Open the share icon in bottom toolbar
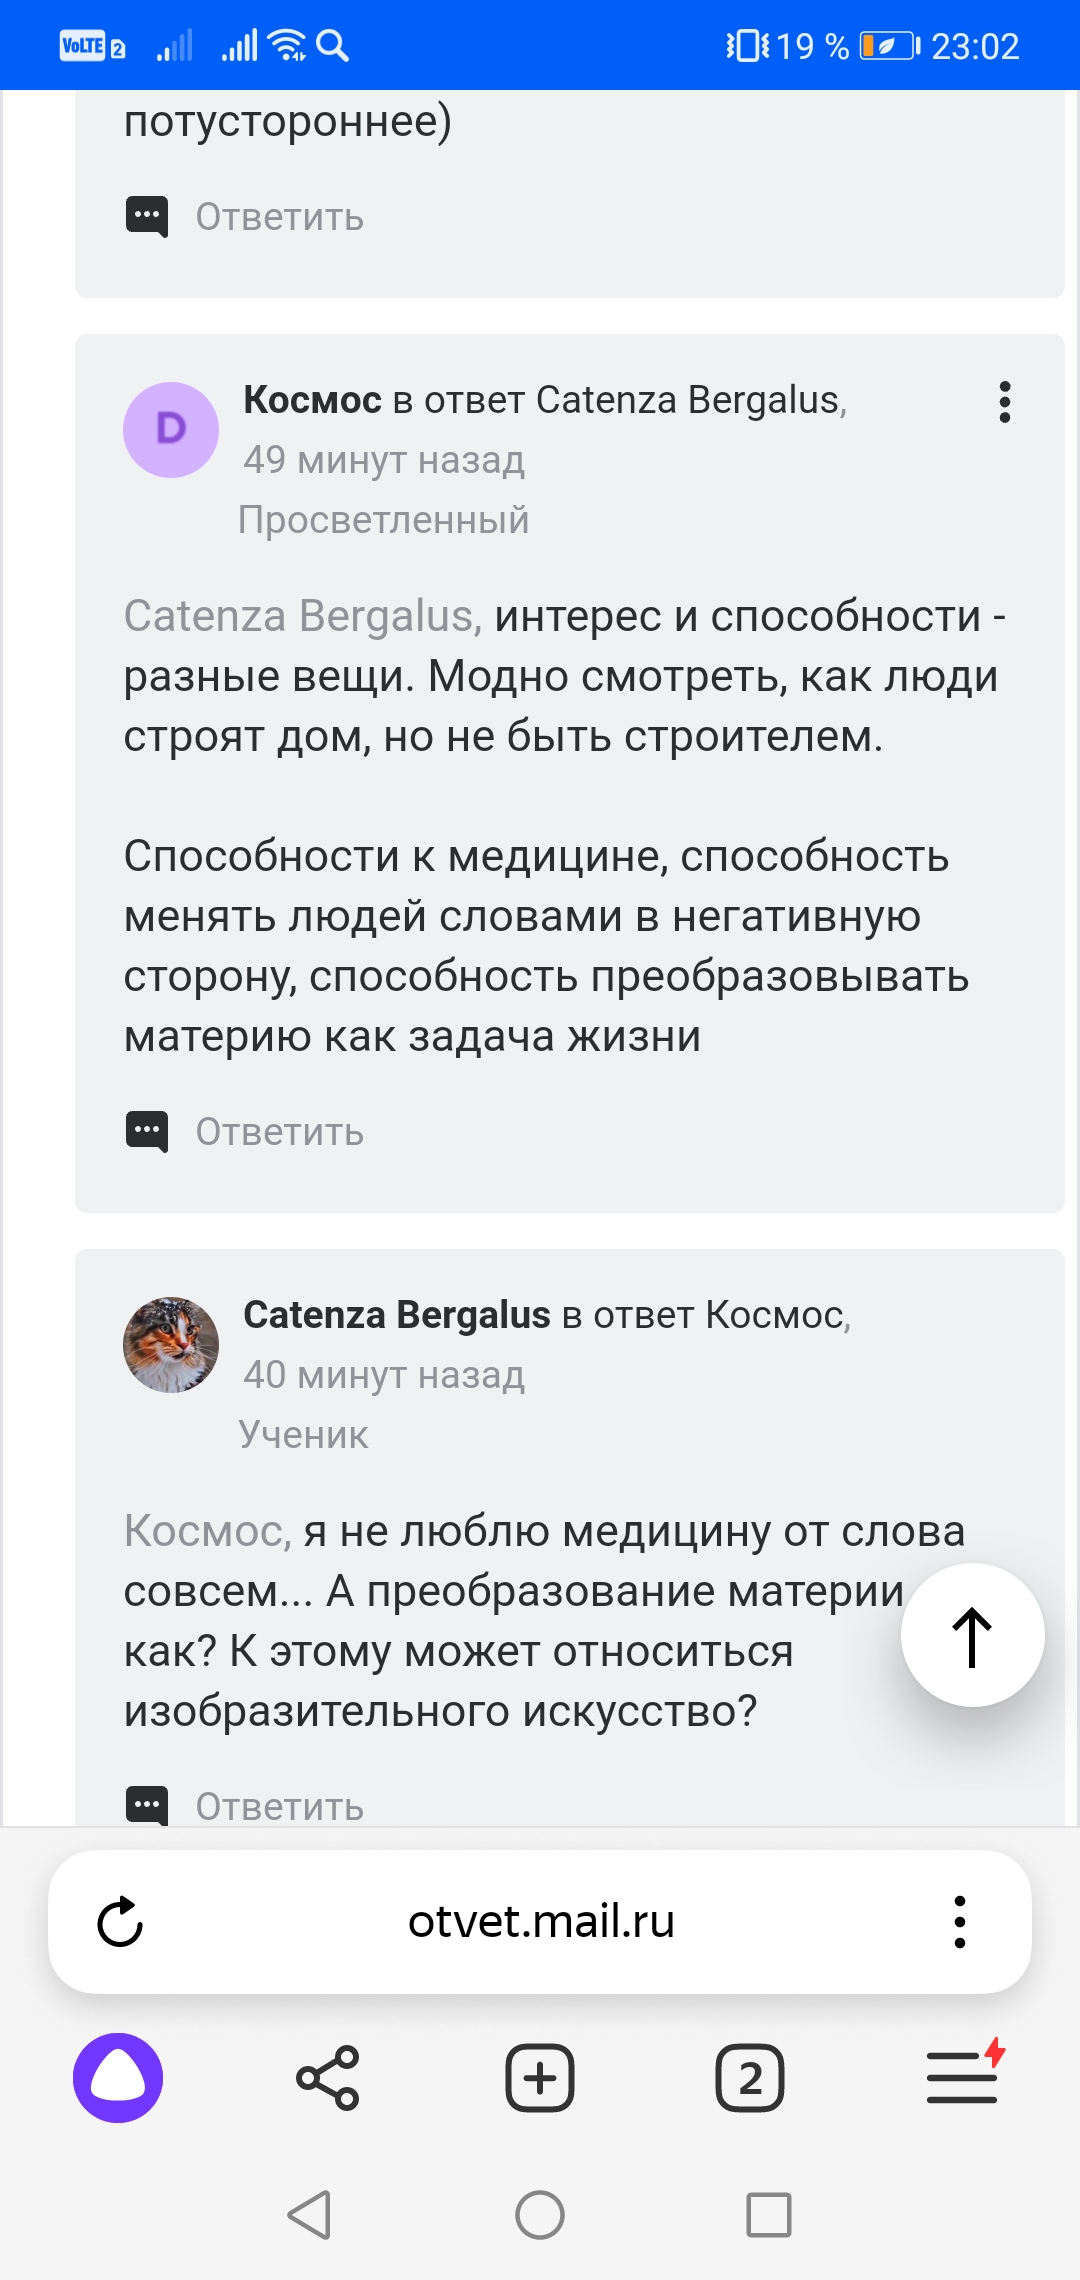Viewport: 1080px width, 2280px height. 328,2078
